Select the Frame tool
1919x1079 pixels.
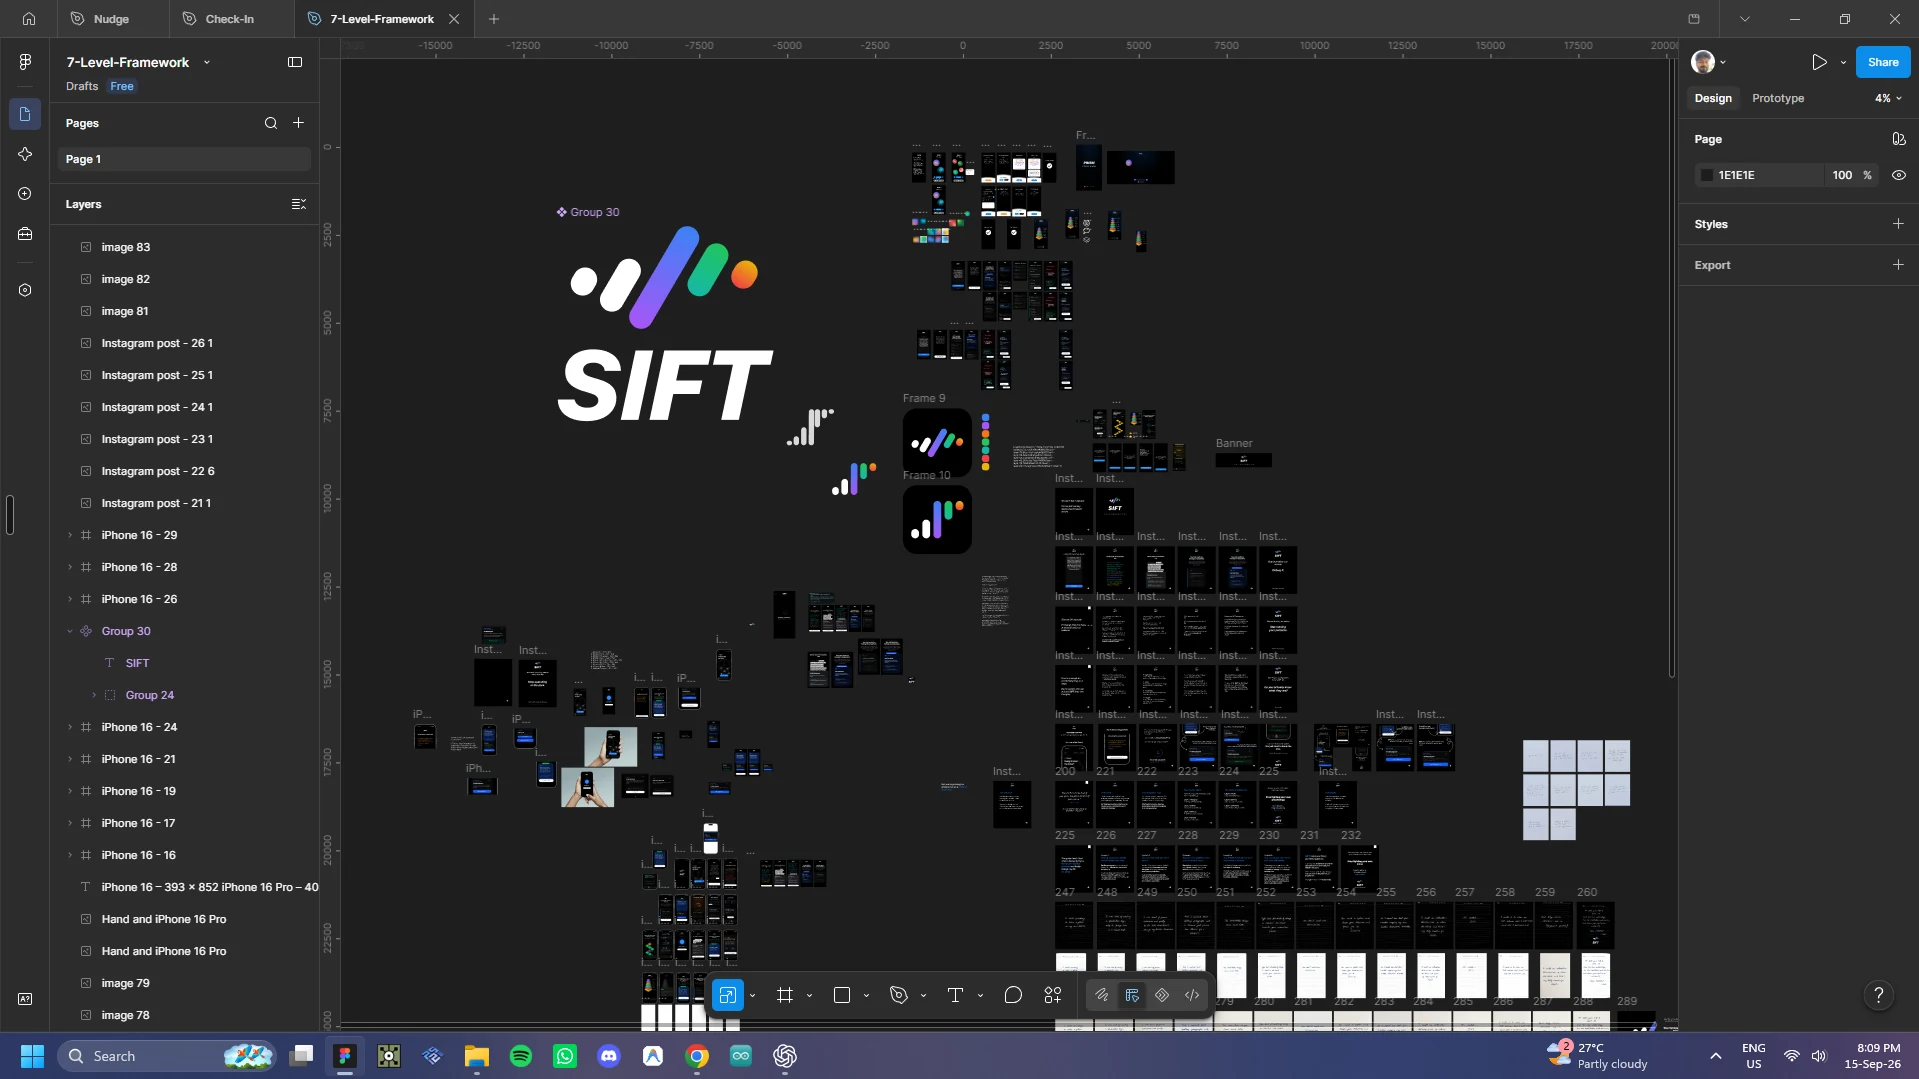[785, 995]
